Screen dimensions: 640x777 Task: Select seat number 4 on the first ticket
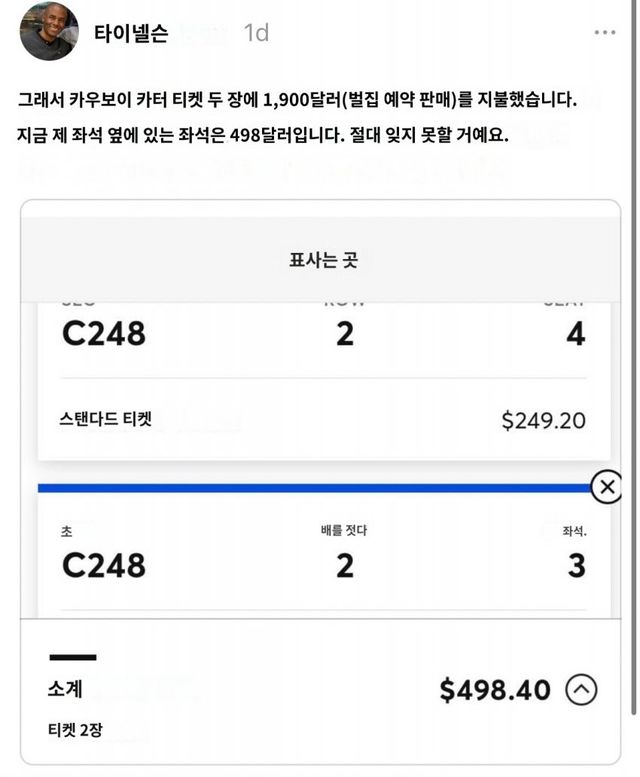(575, 333)
